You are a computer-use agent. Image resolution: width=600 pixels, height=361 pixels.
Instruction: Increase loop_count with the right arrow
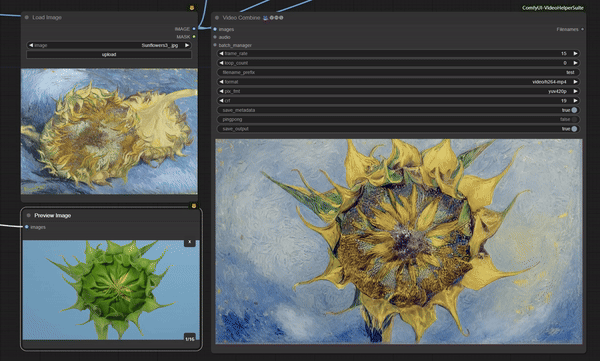(575, 63)
